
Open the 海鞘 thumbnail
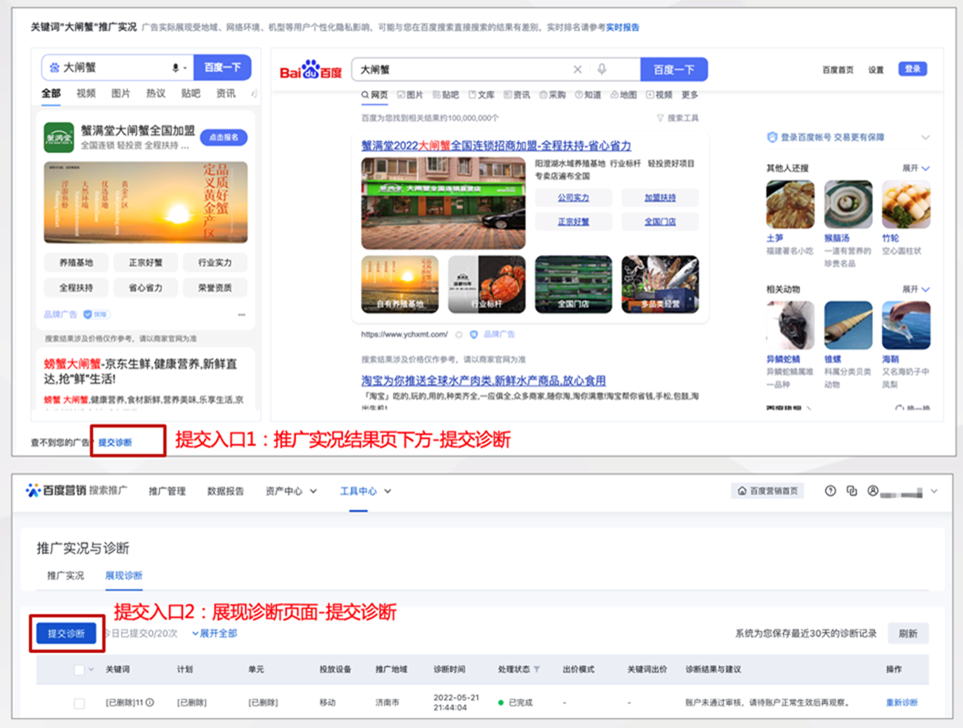pos(906,326)
